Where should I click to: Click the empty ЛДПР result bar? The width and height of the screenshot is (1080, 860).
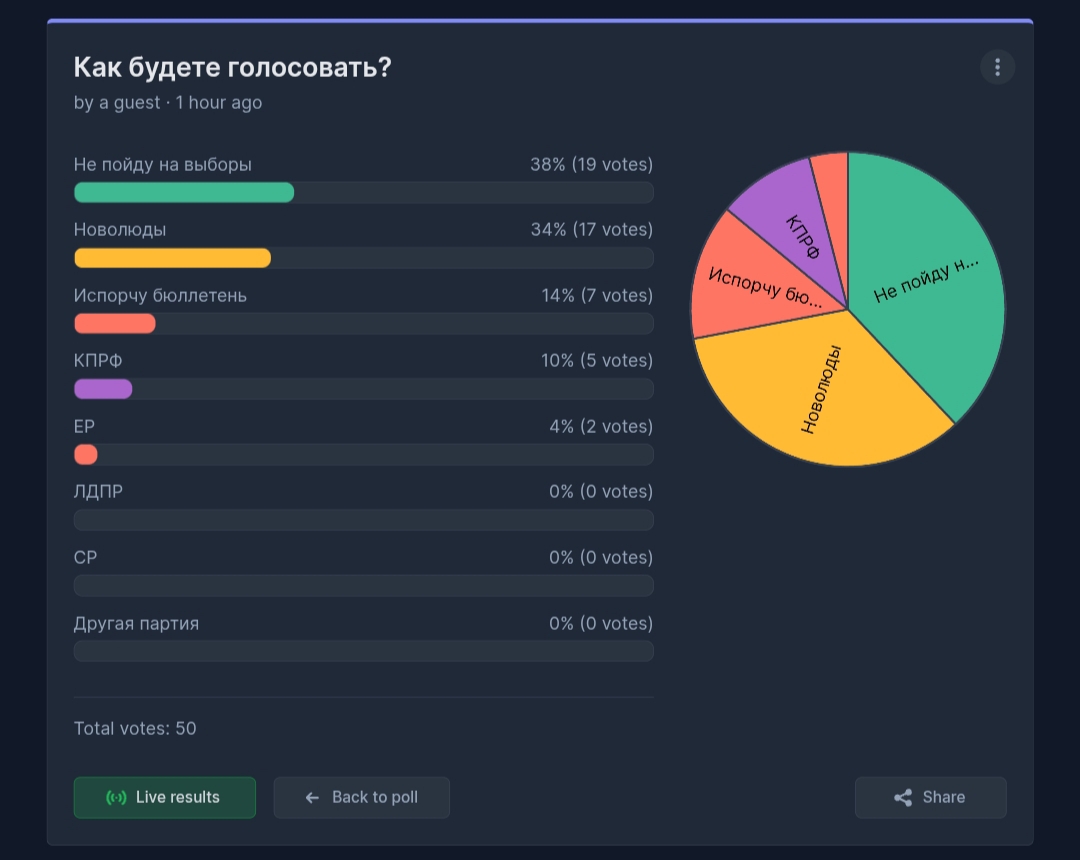(364, 520)
